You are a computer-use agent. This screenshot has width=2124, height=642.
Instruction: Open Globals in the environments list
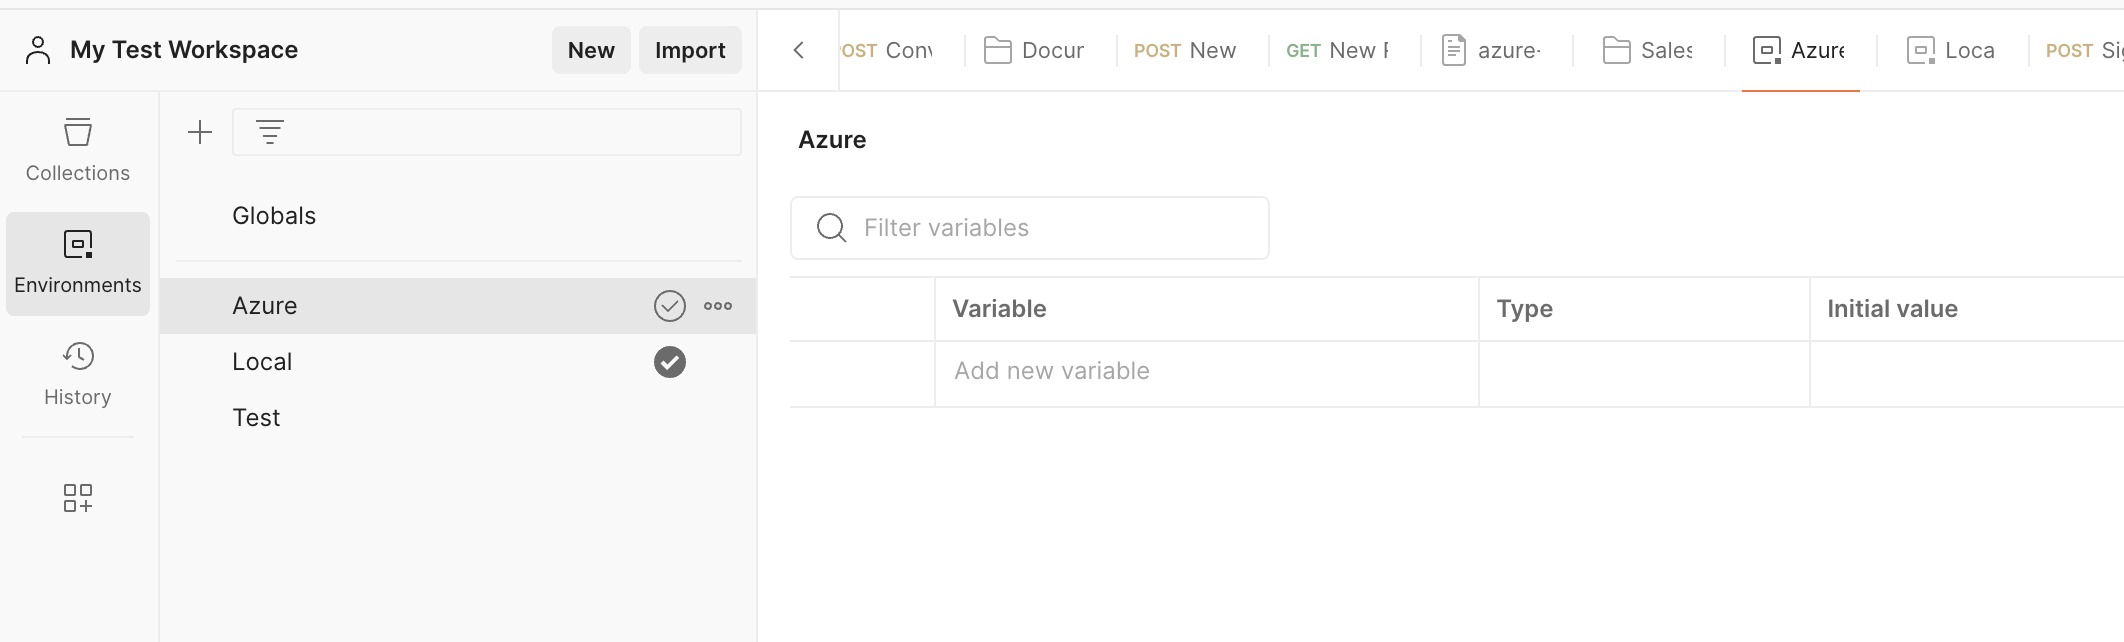(274, 216)
